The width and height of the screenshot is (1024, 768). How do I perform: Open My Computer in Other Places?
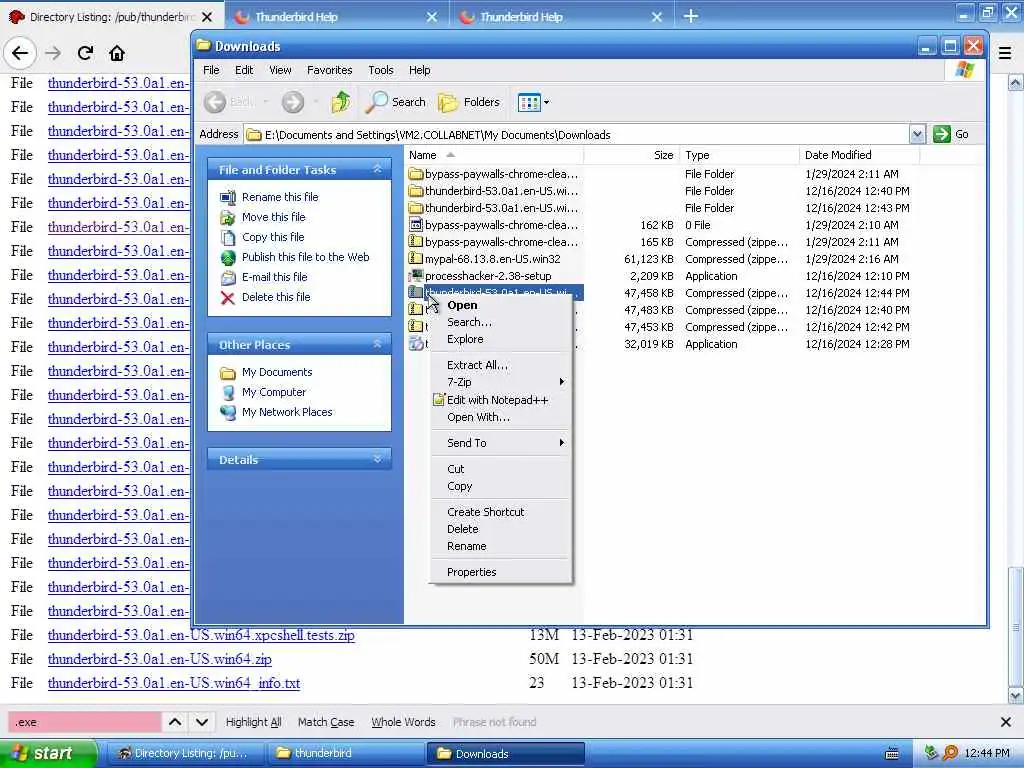pyautogui.click(x=274, y=392)
